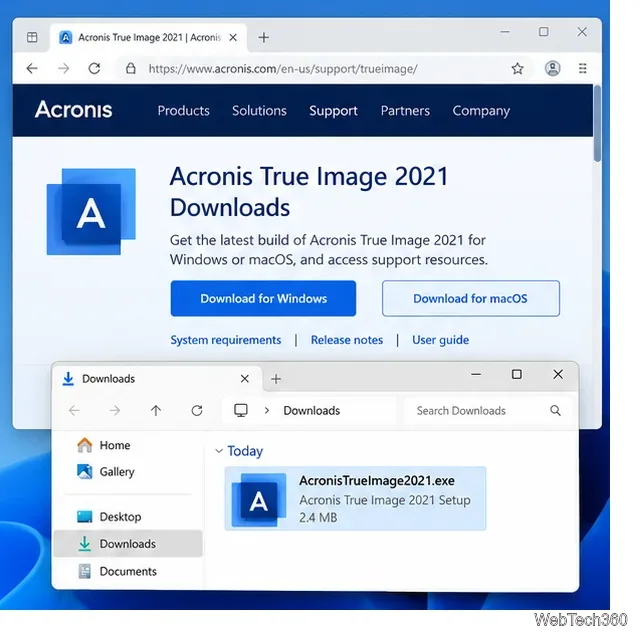Close the Acronis True Image 2021 browser tab

point(233,37)
